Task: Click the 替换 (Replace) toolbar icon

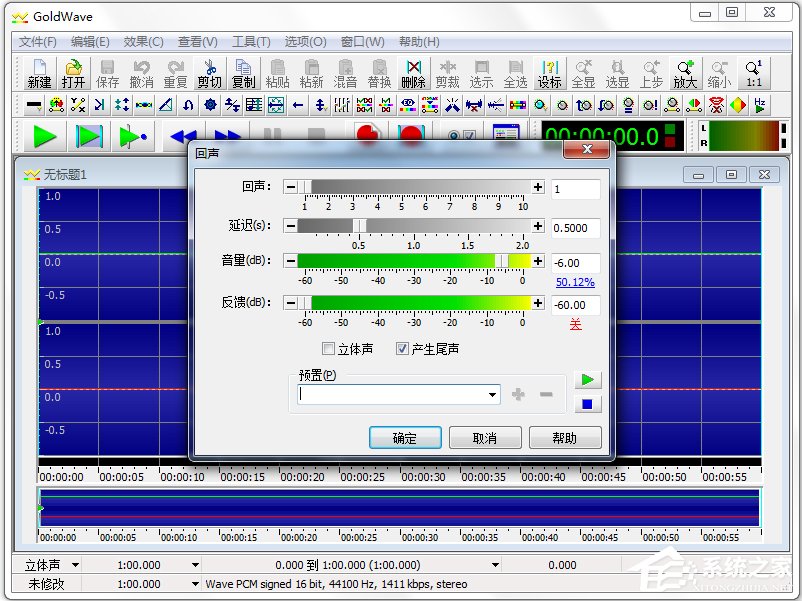Action: [x=380, y=74]
